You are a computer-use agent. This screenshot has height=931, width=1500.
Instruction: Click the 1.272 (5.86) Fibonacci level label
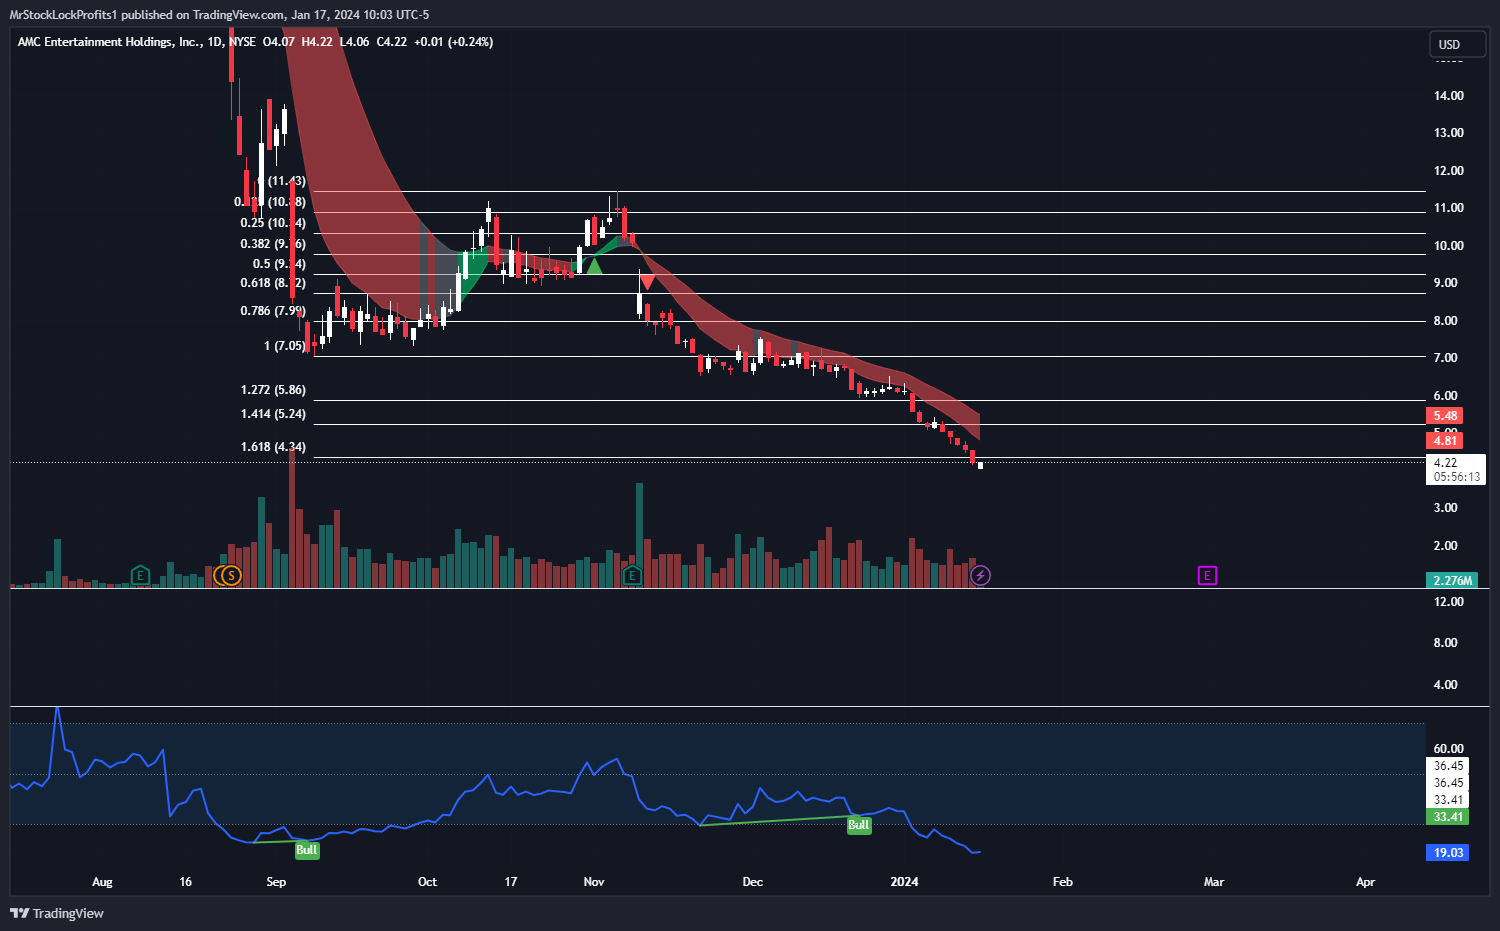coord(273,390)
